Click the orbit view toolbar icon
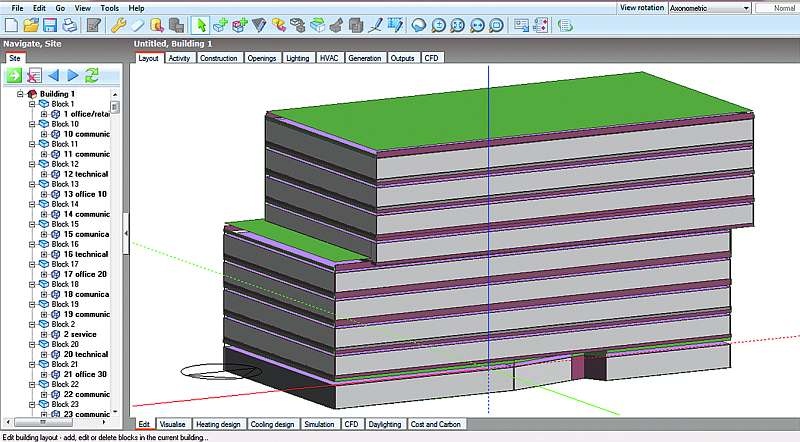 click(419, 24)
